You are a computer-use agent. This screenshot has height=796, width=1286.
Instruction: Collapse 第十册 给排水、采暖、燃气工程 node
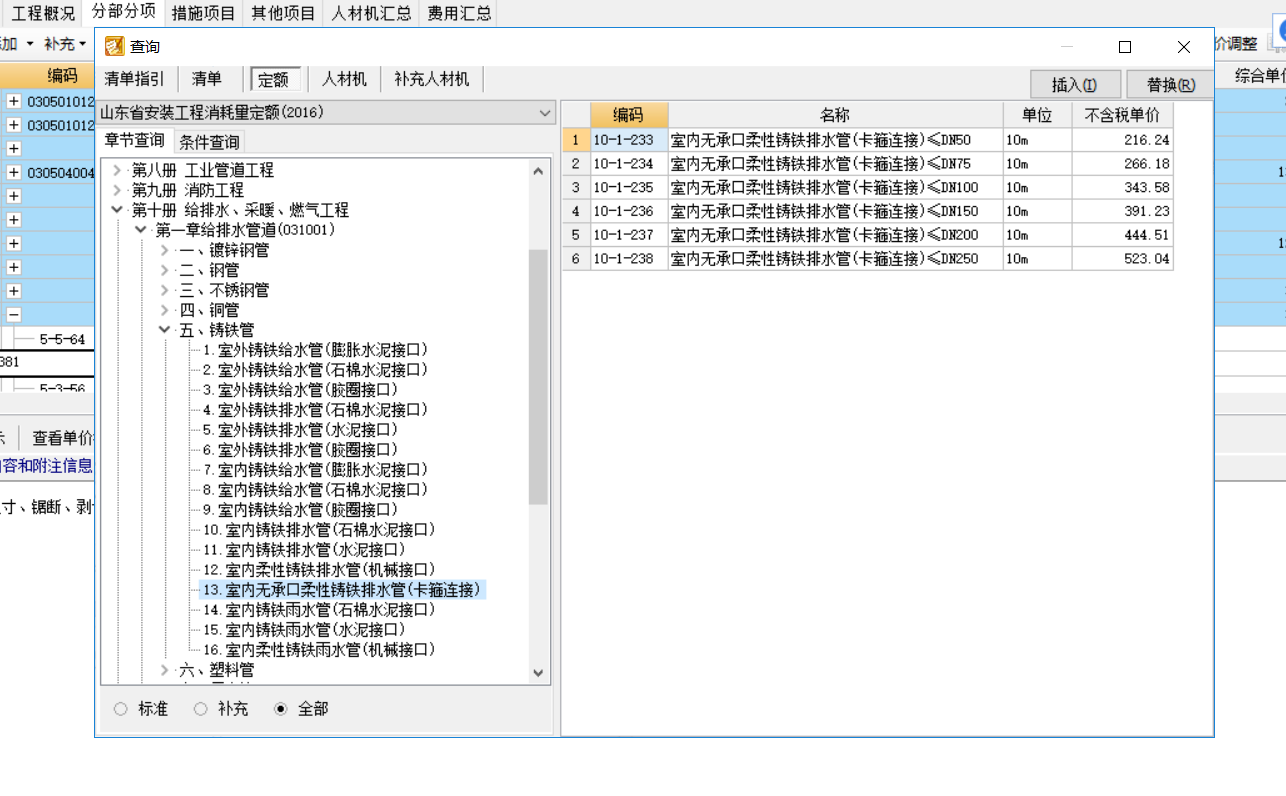point(118,210)
